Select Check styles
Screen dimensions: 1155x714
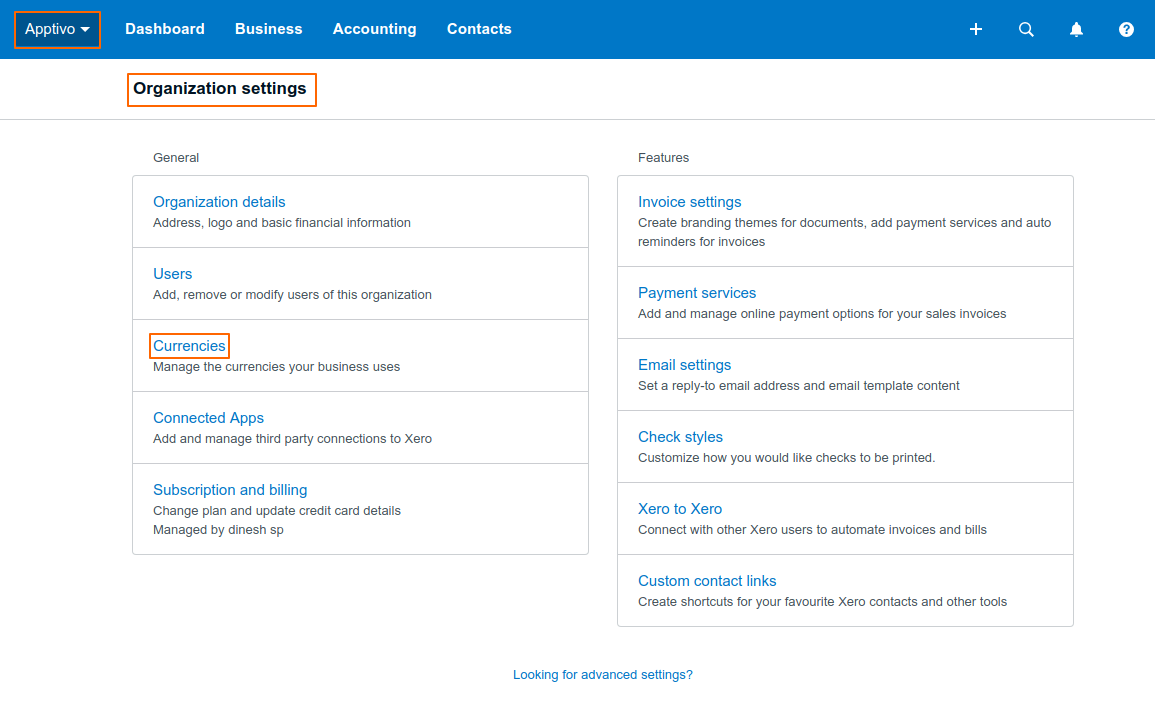point(680,437)
